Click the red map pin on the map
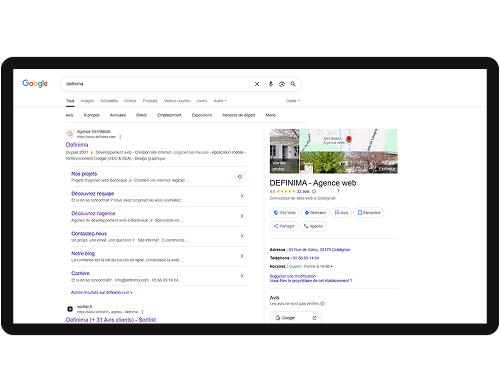This screenshot has width=500, height=392. tap(349, 139)
